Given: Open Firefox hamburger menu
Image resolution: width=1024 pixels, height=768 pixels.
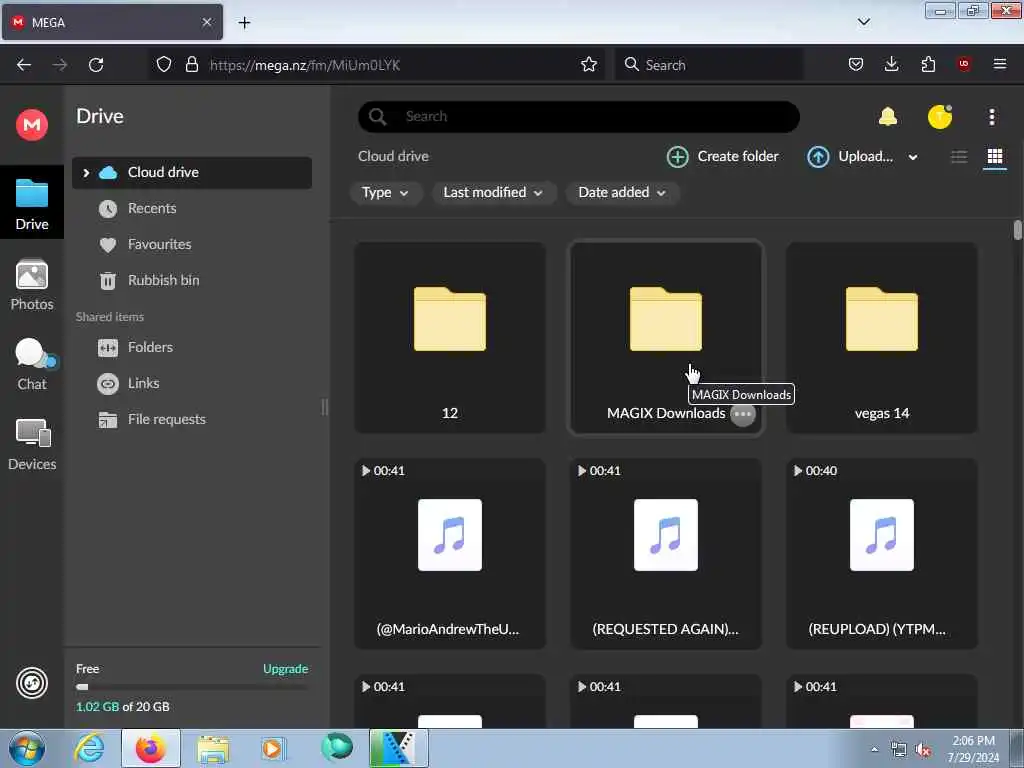Looking at the screenshot, I should click(1000, 64).
